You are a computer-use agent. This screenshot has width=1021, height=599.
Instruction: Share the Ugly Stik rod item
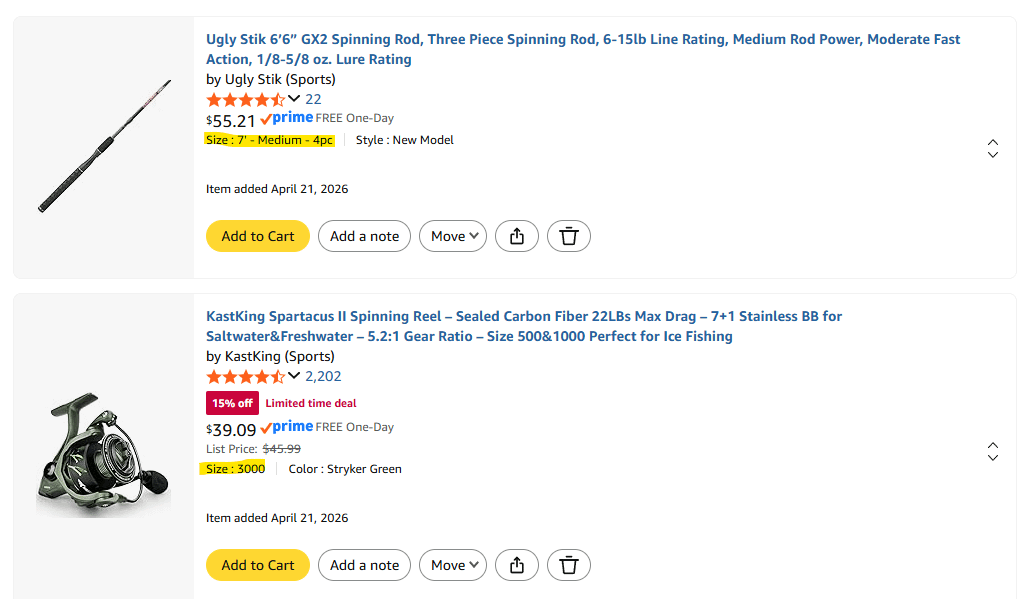517,236
